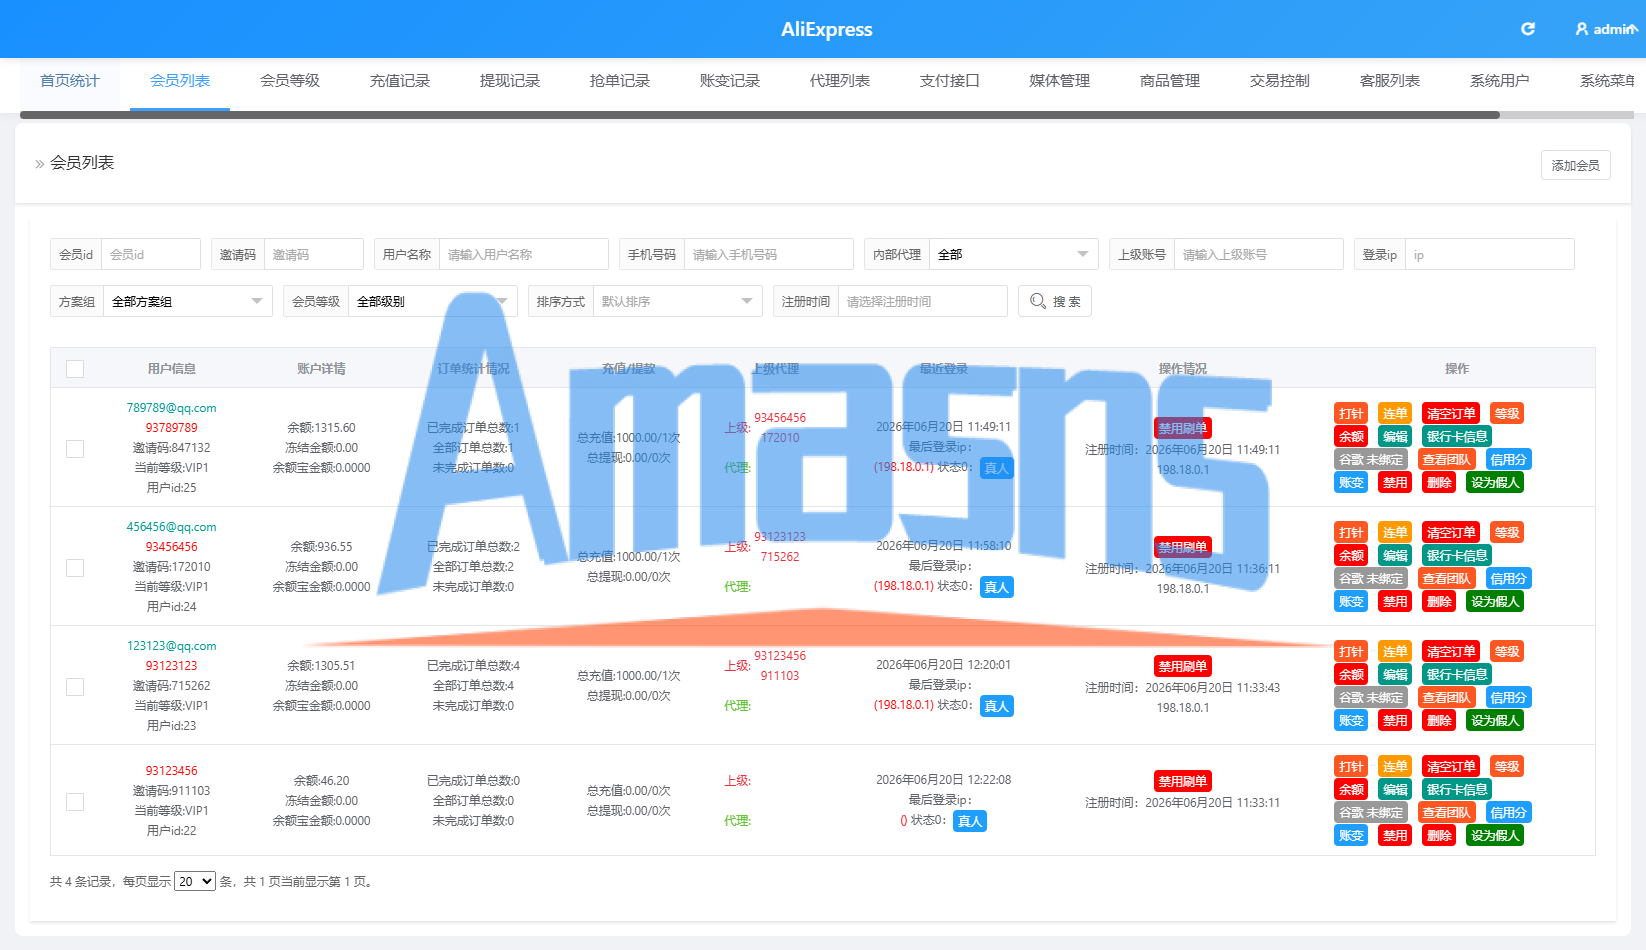Focus the 登录ip input field
1646x950 pixels.
click(x=1490, y=254)
